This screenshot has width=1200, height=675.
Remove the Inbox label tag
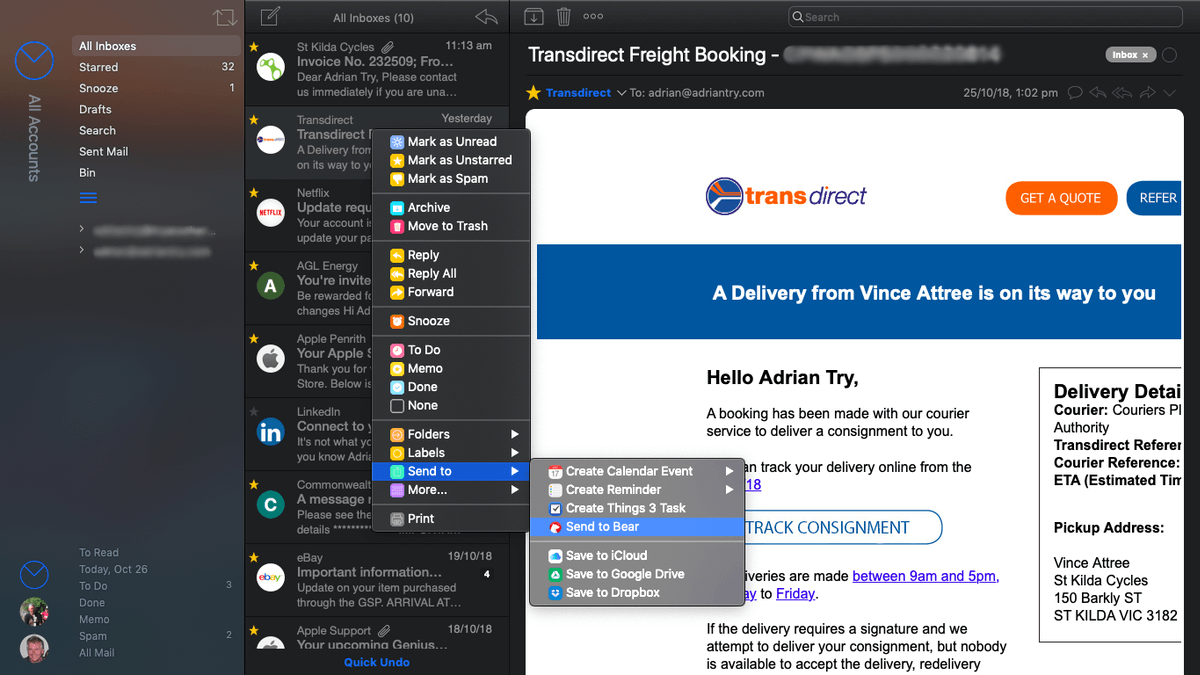tap(1145, 55)
